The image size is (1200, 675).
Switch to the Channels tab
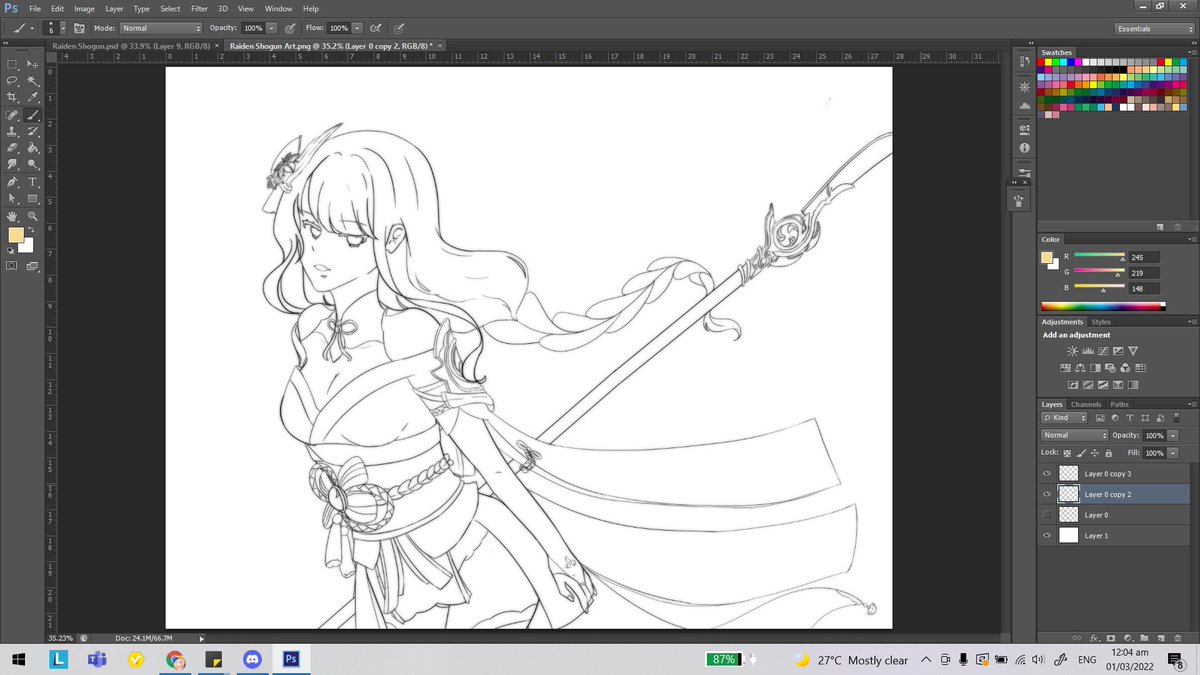pos(1086,404)
